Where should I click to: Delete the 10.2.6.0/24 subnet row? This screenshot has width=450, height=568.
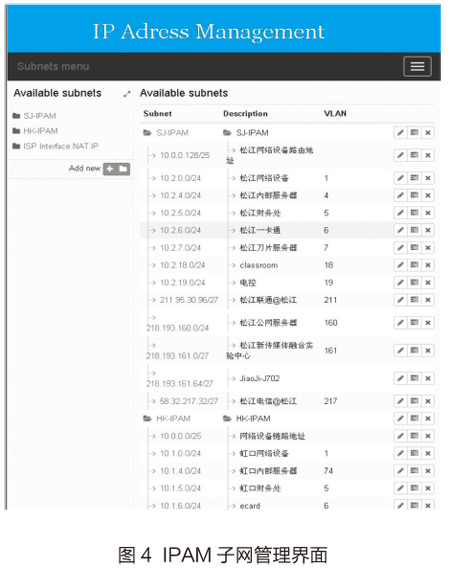(428, 230)
